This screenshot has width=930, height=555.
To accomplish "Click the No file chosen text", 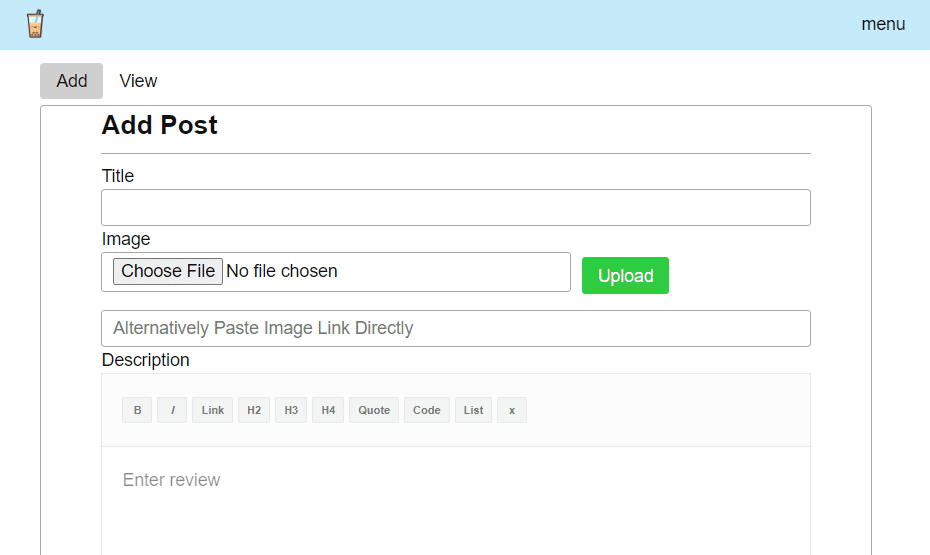I will 282,271.
